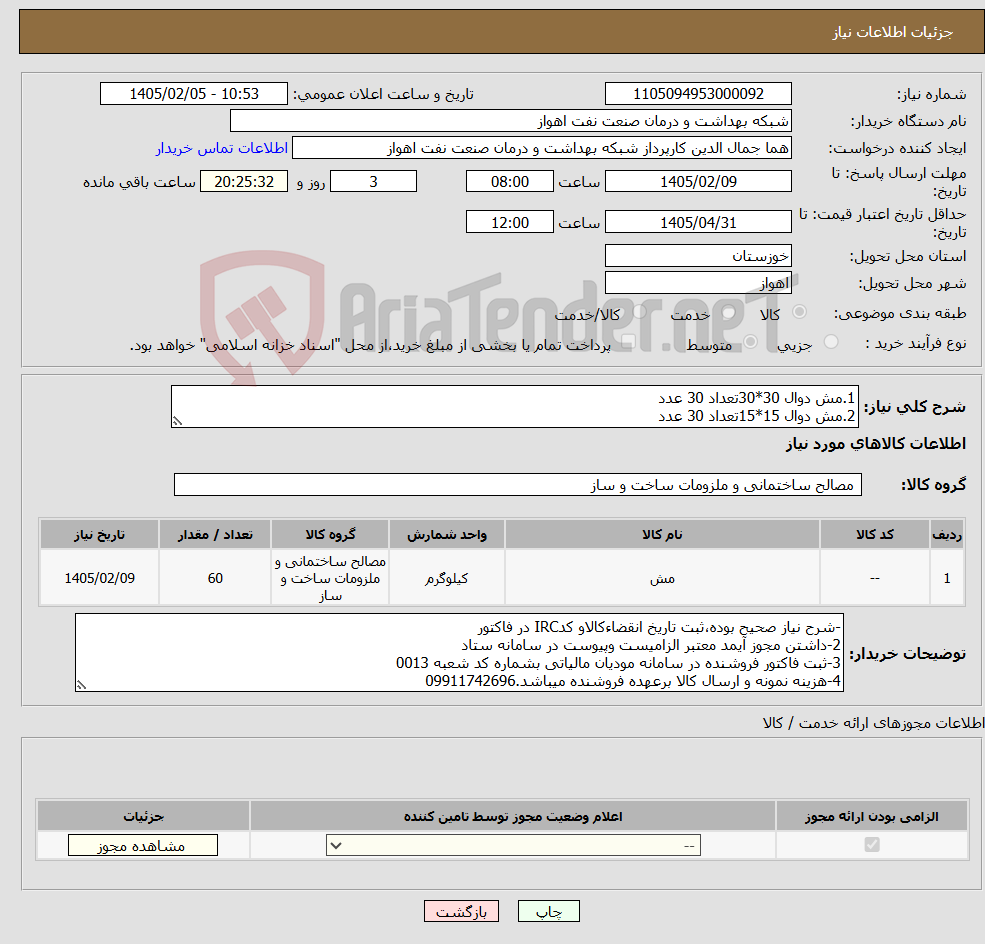Click the تعداد / مقدار column header
This screenshot has width=985, height=944.
(x=215, y=534)
